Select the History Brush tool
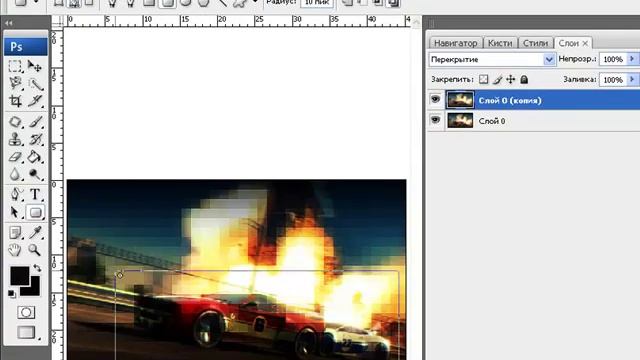The image size is (640, 360). pyautogui.click(x=35, y=140)
